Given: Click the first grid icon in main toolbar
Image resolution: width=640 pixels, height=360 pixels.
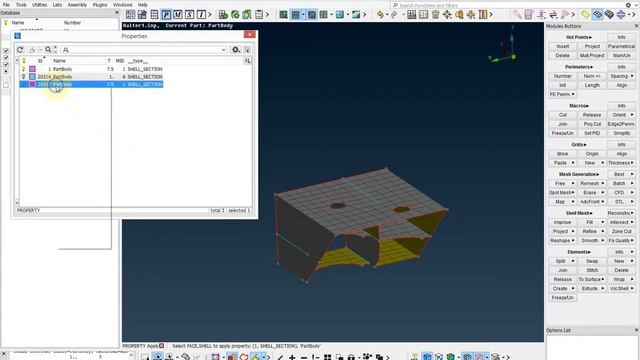Looking at the screenshot, I should (130, 15).
